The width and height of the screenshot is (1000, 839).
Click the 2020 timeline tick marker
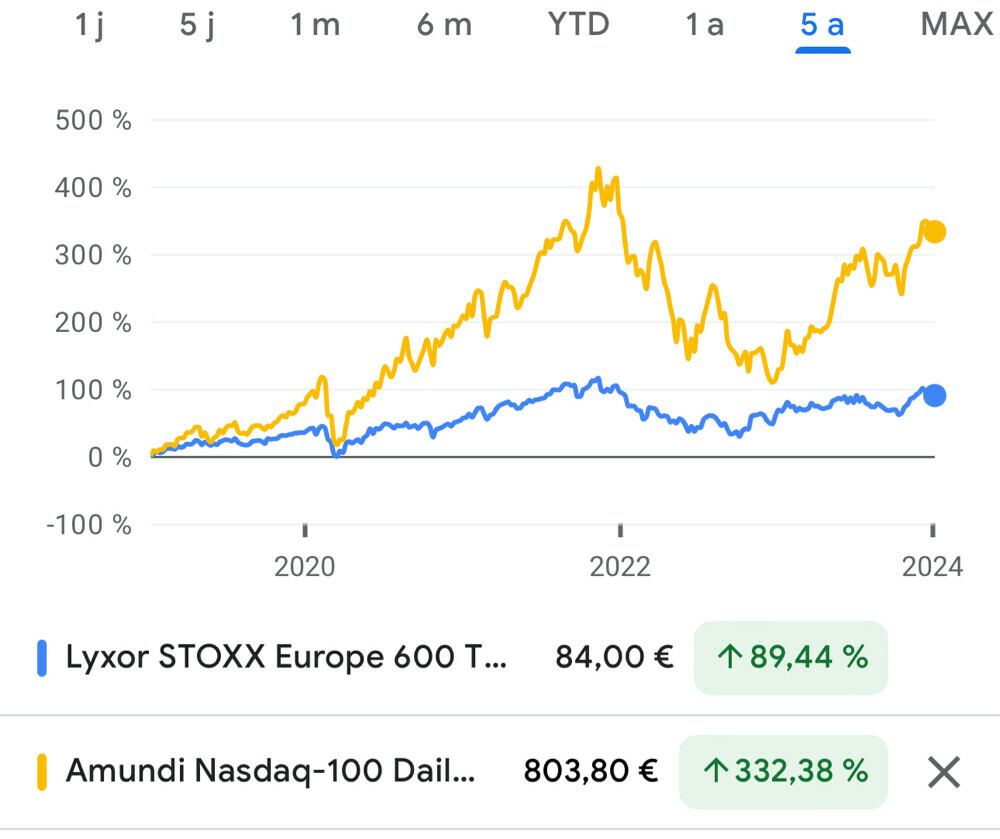(304, 530)
